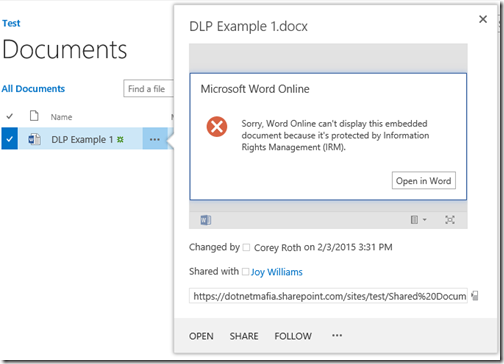
Task: Click FOLLOW in the callout footer
Action: pyautogui.click(x=293, y=336)
